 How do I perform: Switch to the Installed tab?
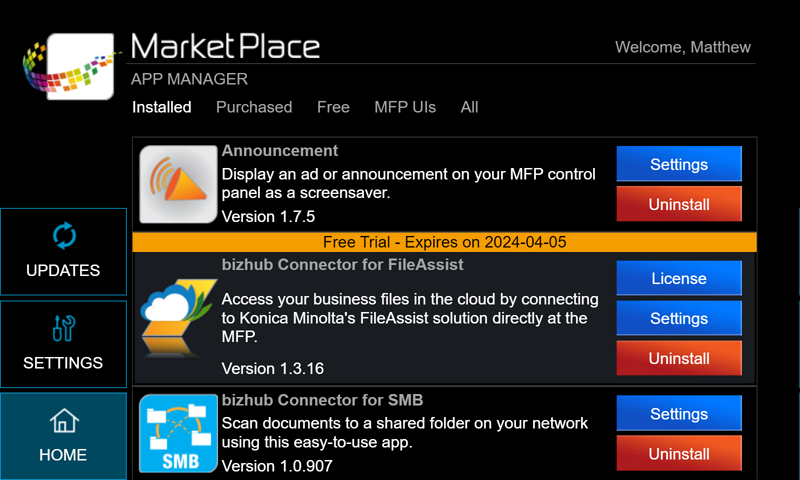pos(162,107)
